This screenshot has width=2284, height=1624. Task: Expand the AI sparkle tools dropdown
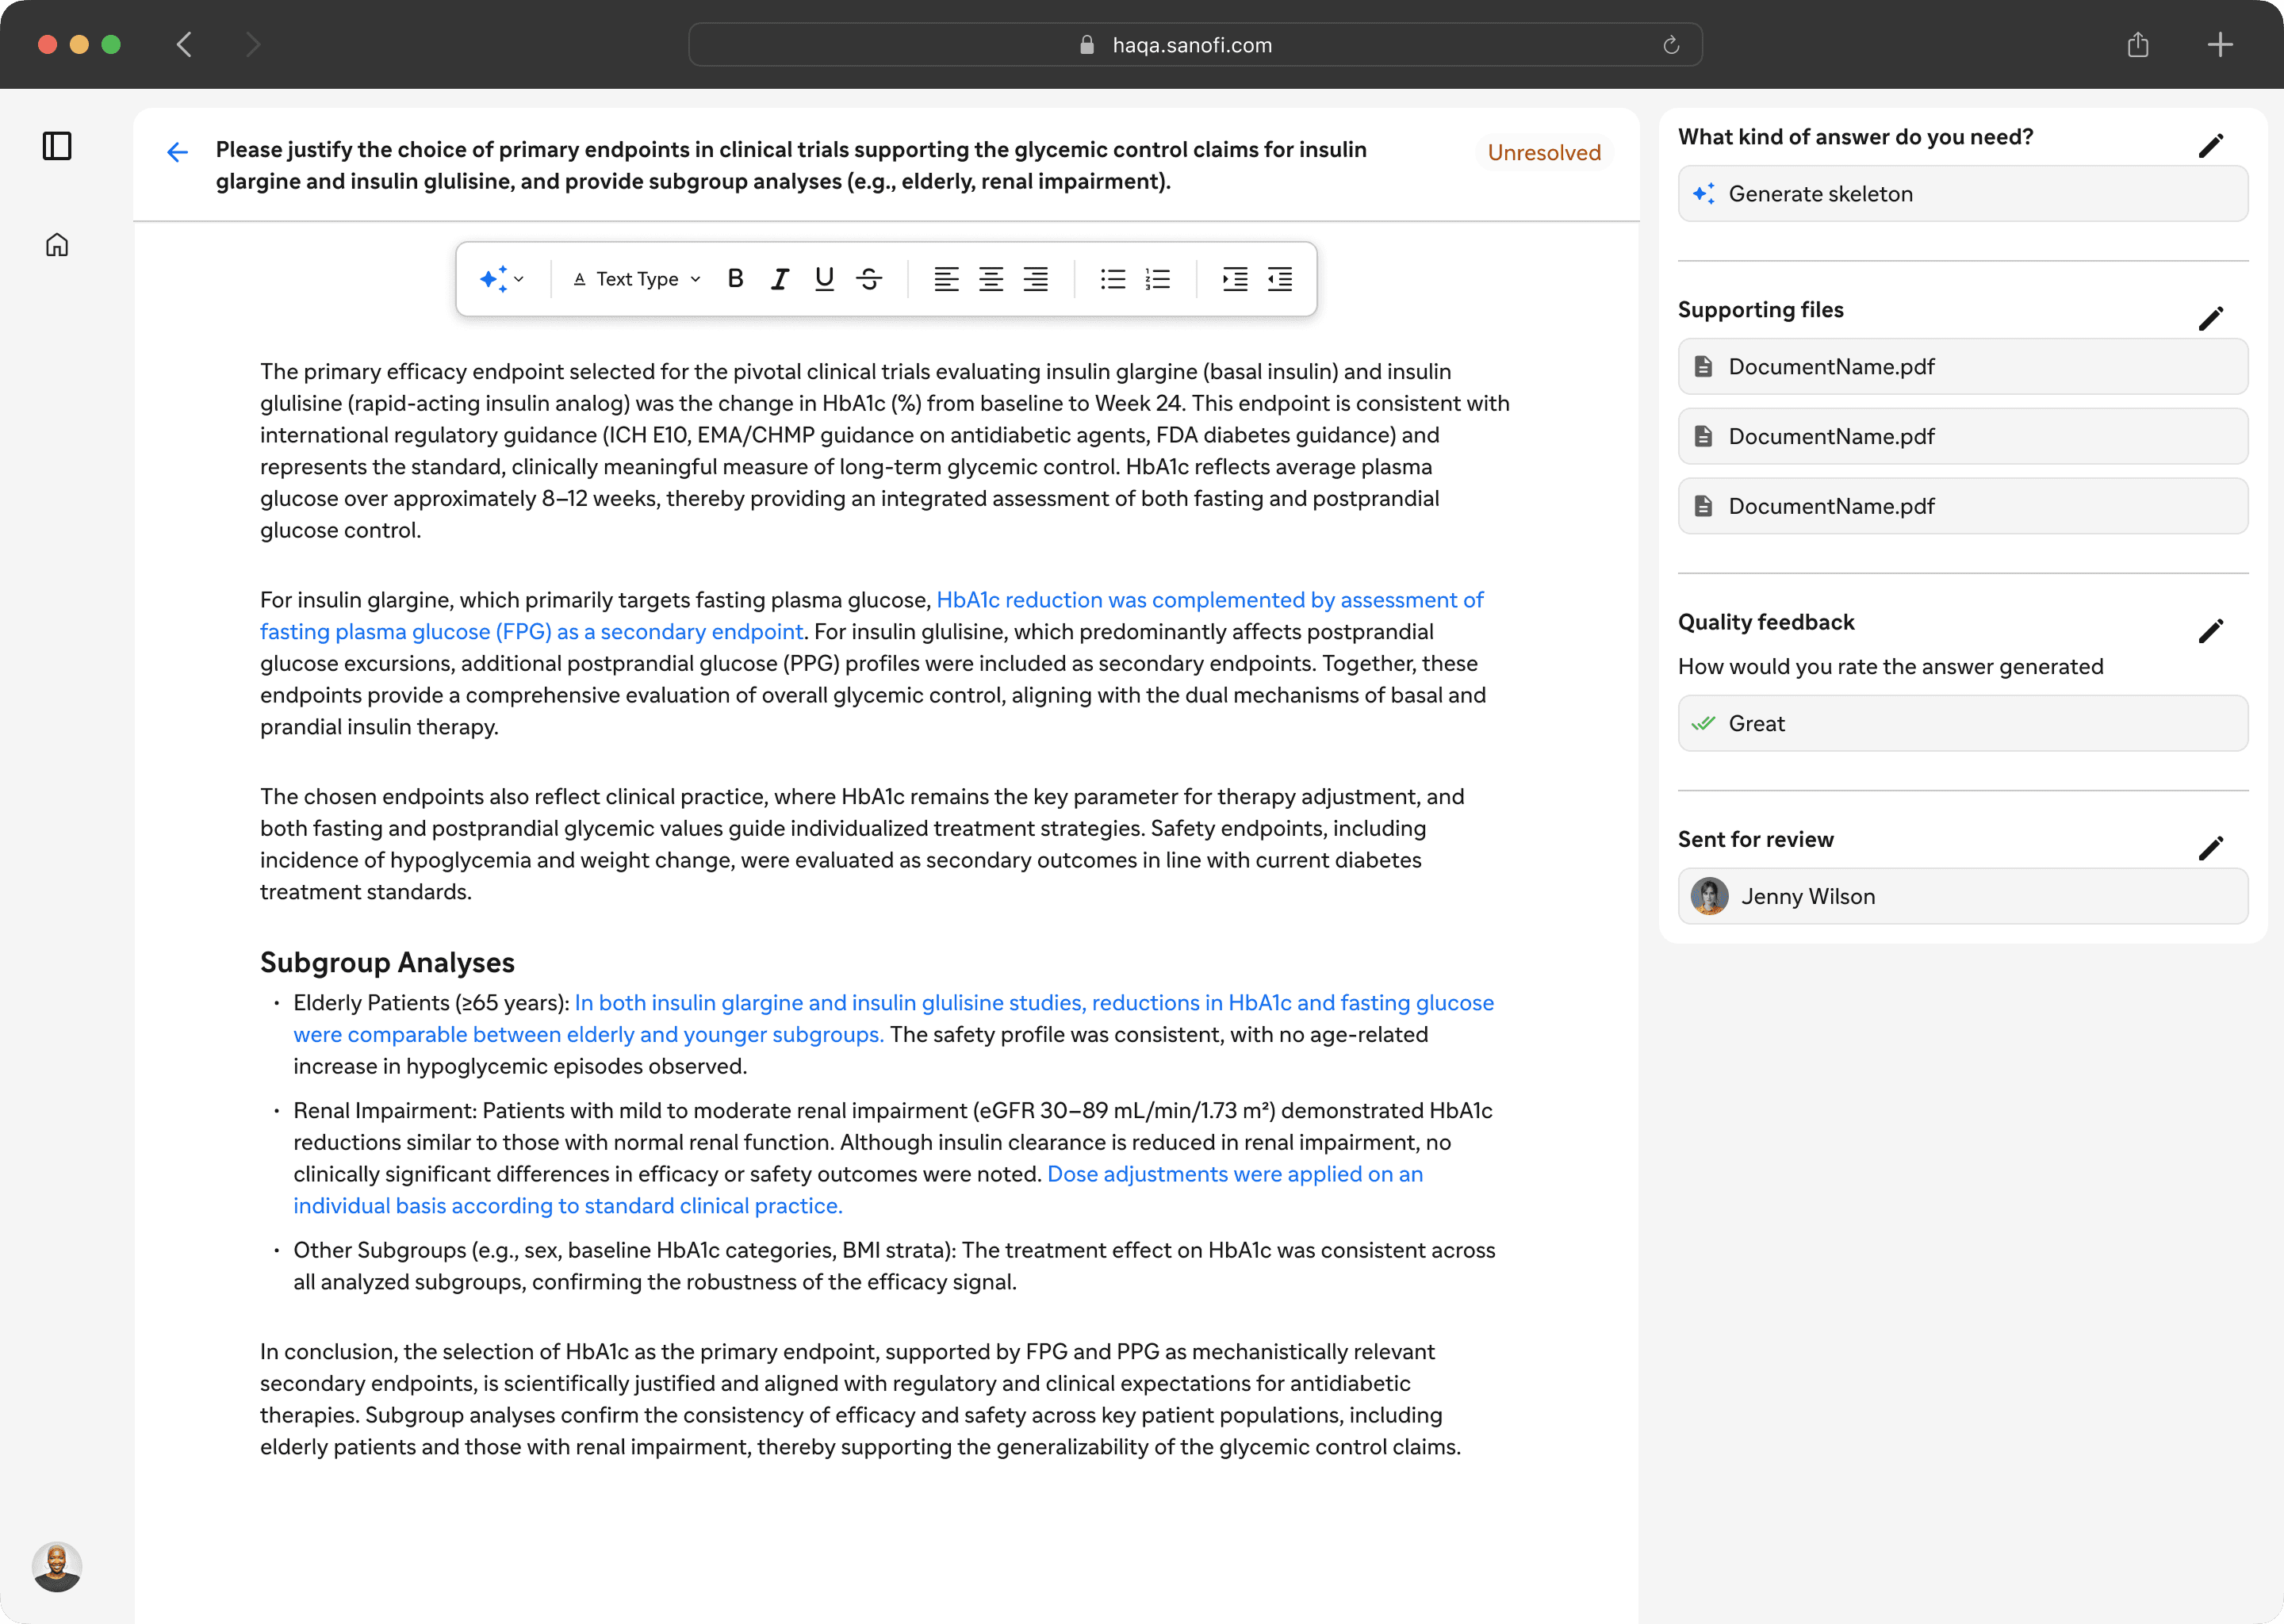(501, 279)
